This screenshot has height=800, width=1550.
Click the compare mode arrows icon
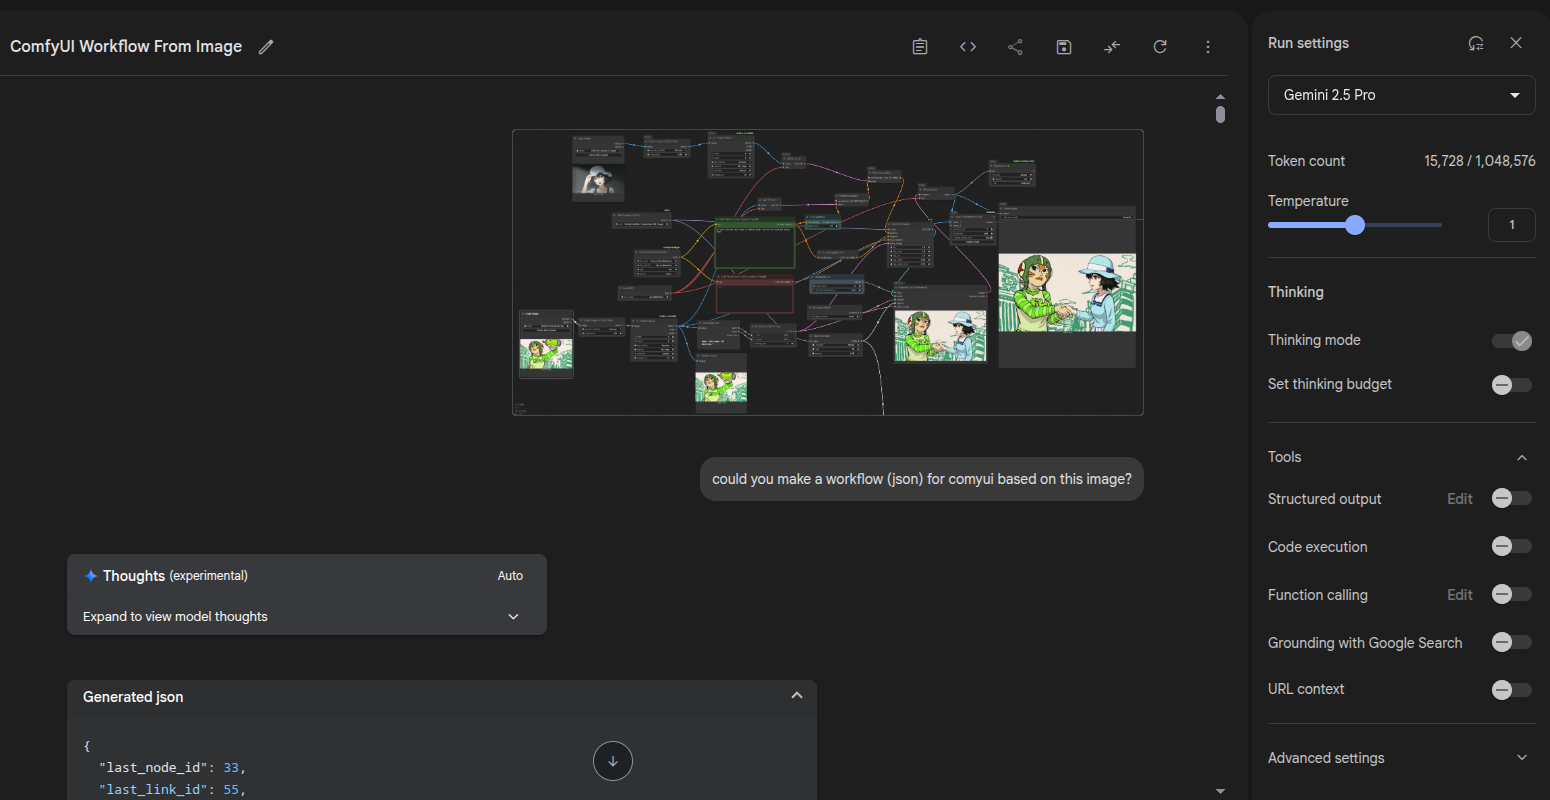pos(1112,47)
